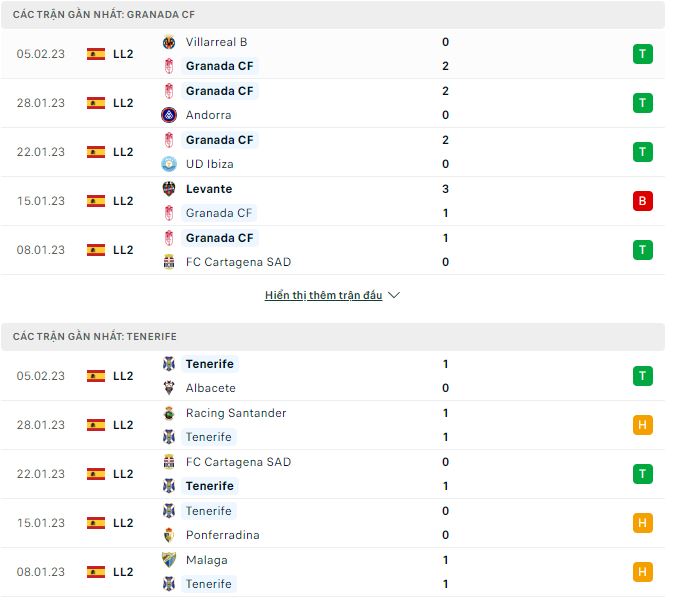The width and height of the screenshot is (674, 602).
Task: Click the H badge for Racing Santander match
Action: click(642, 425)
